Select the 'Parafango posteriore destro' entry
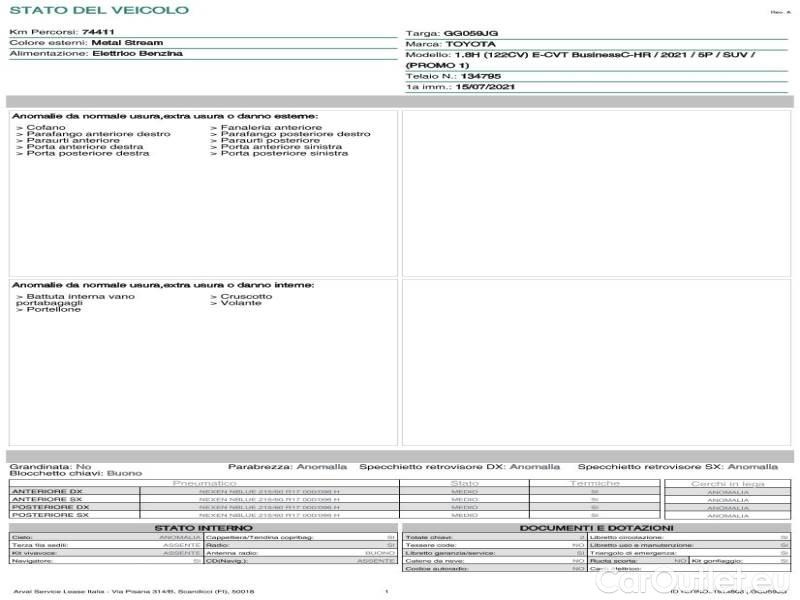The width and height of the screenshot is (800, 600). tap(290, 134)
